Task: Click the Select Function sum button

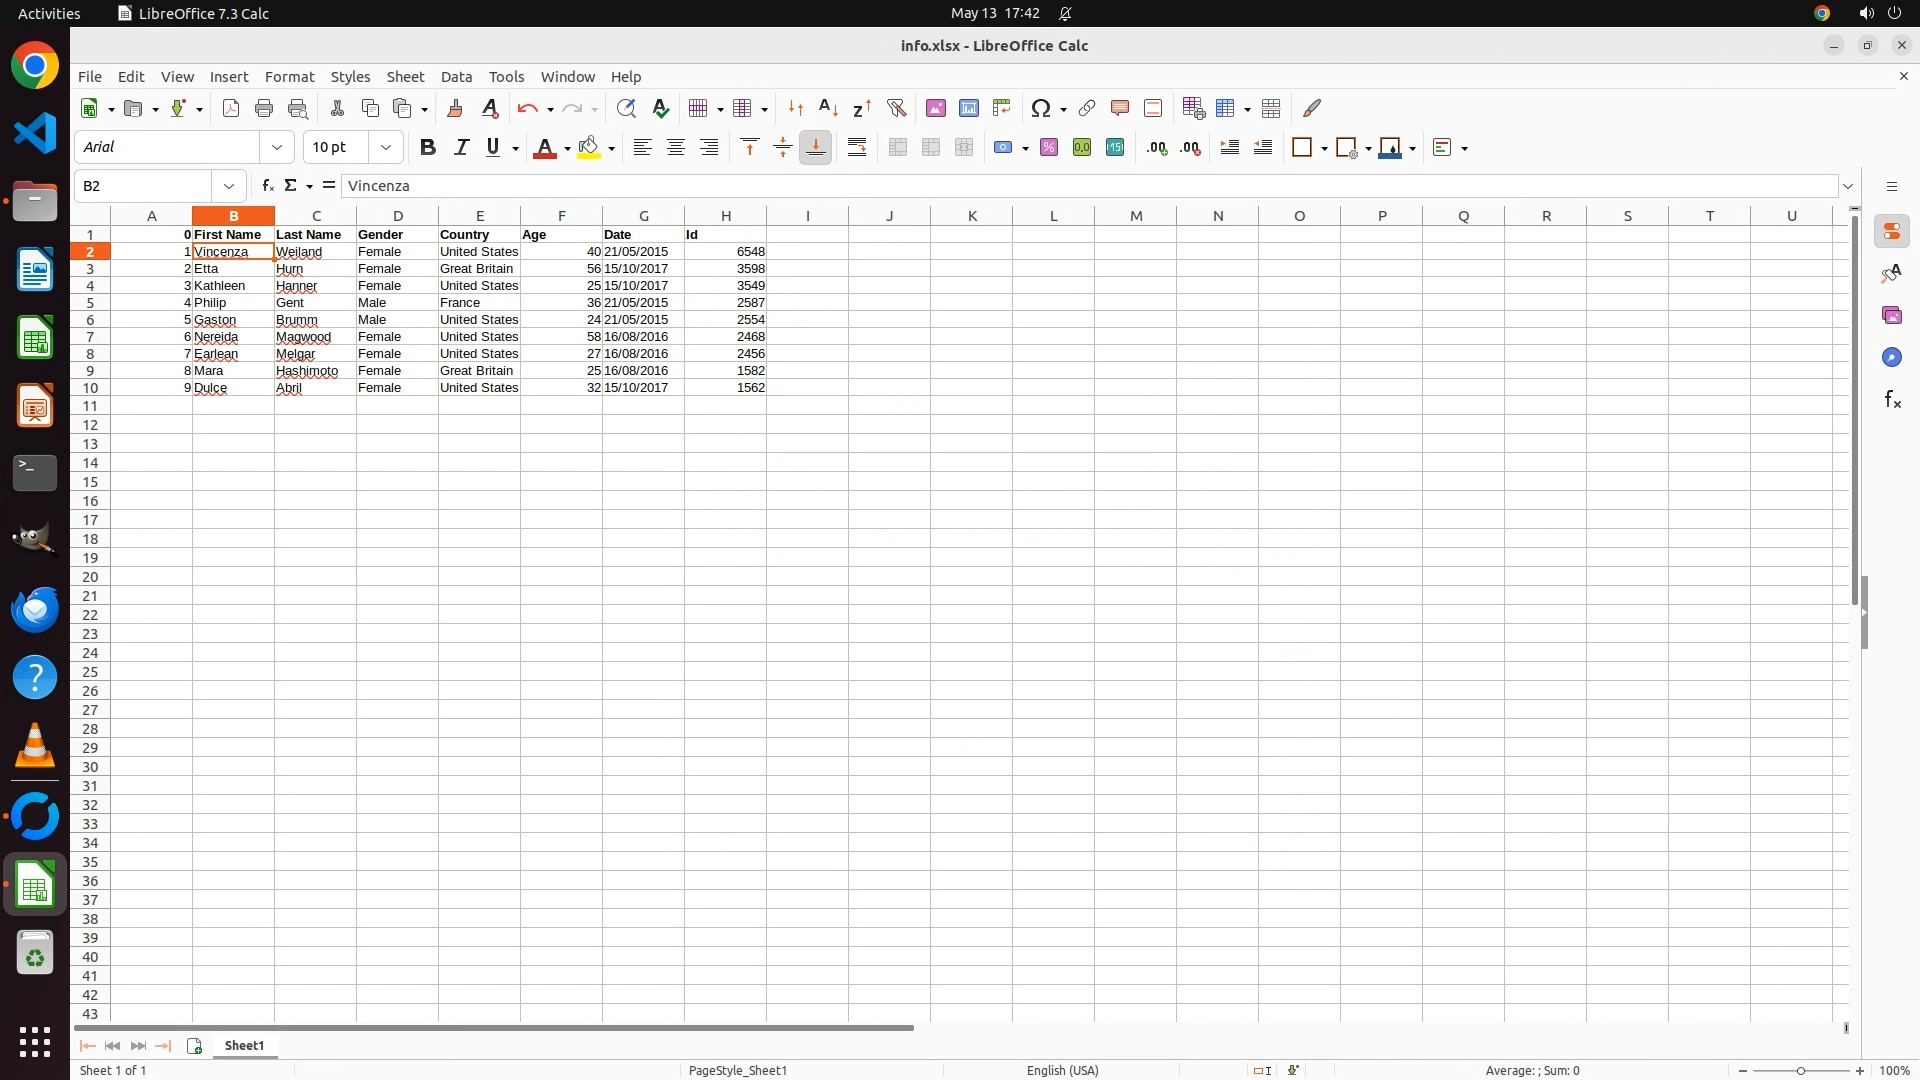Action: coord(291,186)
